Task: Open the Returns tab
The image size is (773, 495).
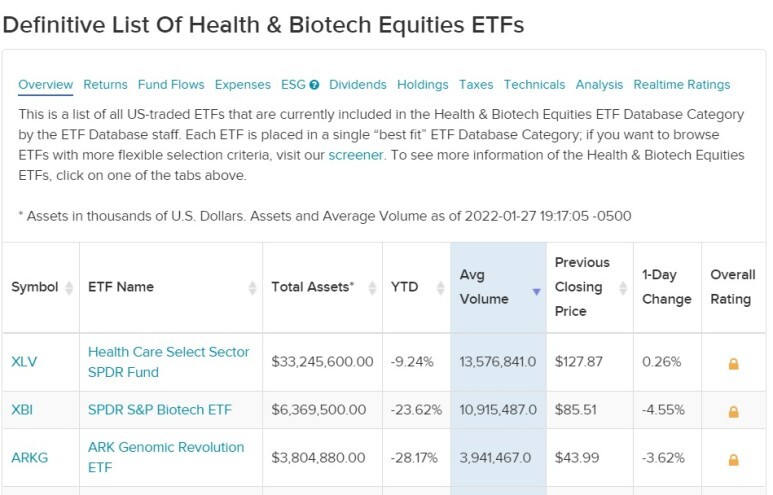Action: [105, 85]
